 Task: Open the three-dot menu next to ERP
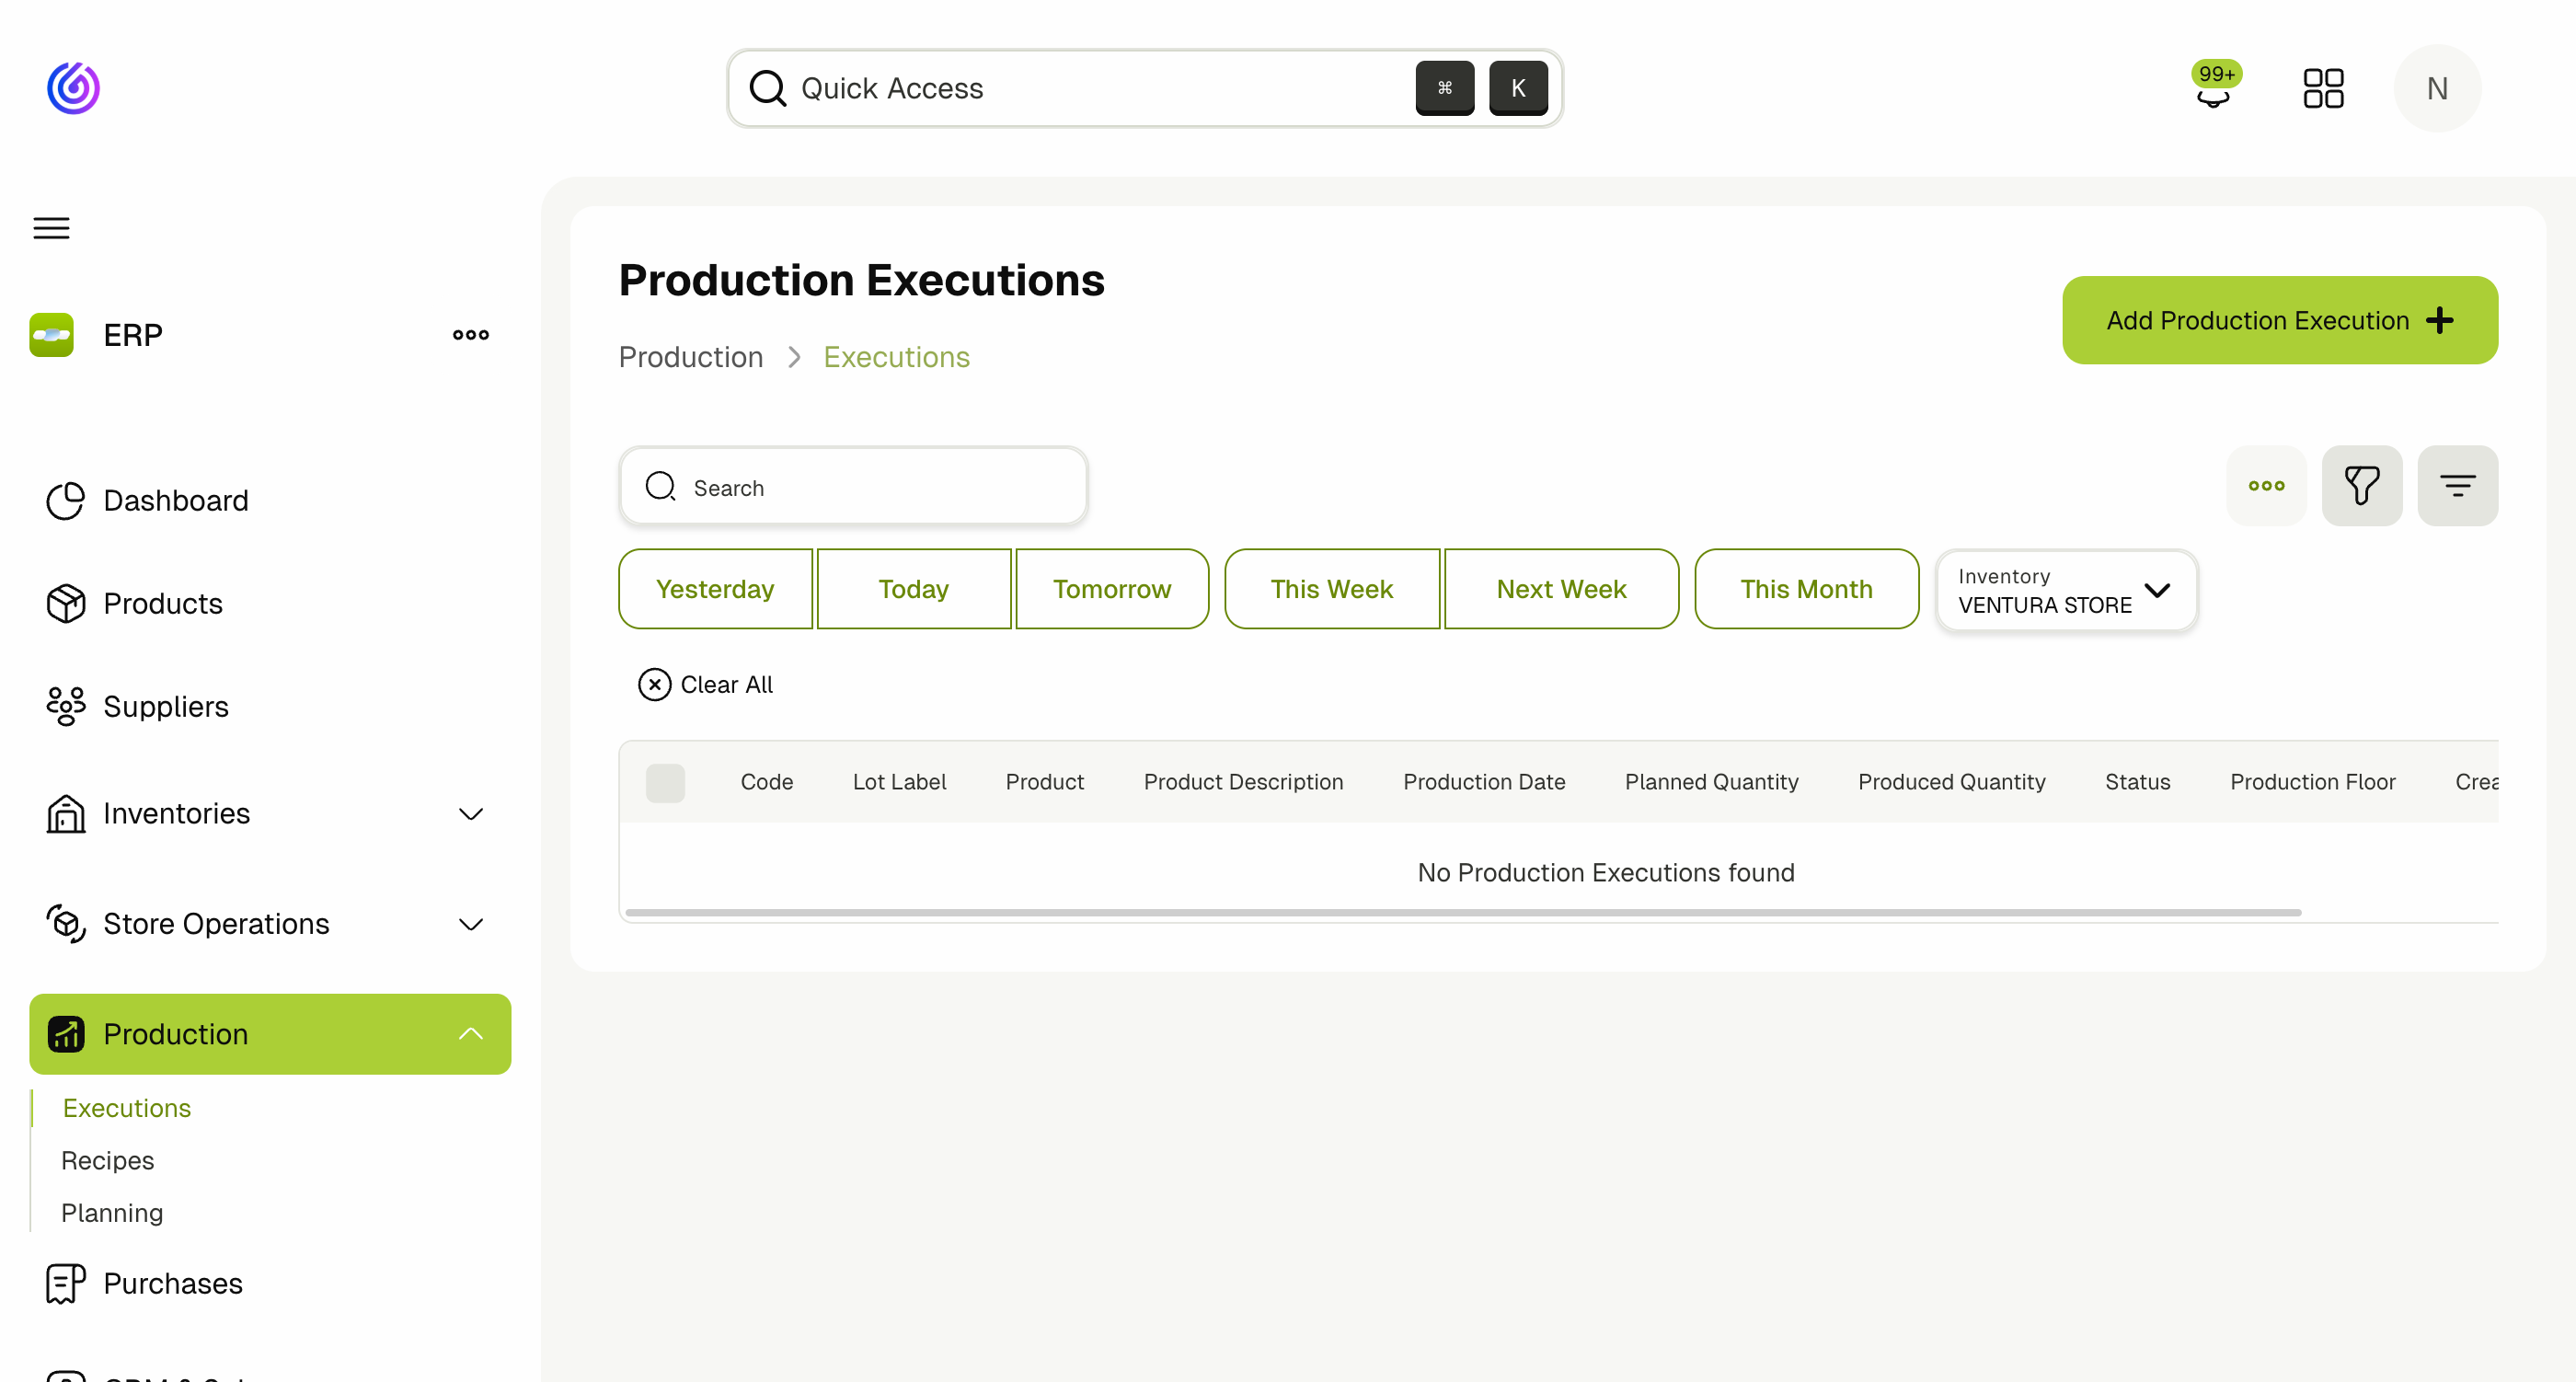[x=470, y=335]
